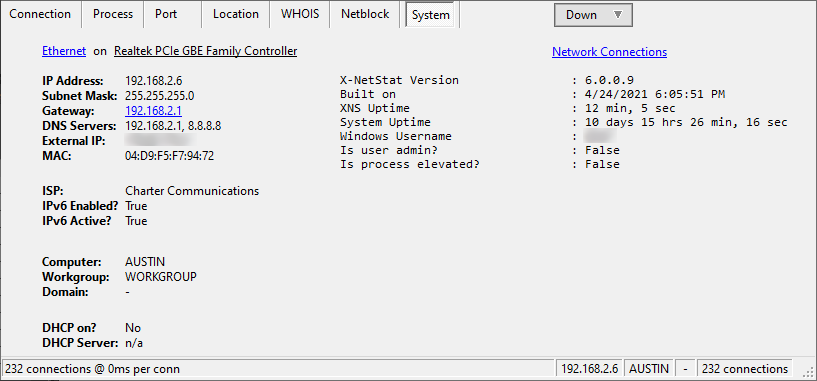Open the Netblock tab
This screenshot has width=817, height=381.
point(365,14)
